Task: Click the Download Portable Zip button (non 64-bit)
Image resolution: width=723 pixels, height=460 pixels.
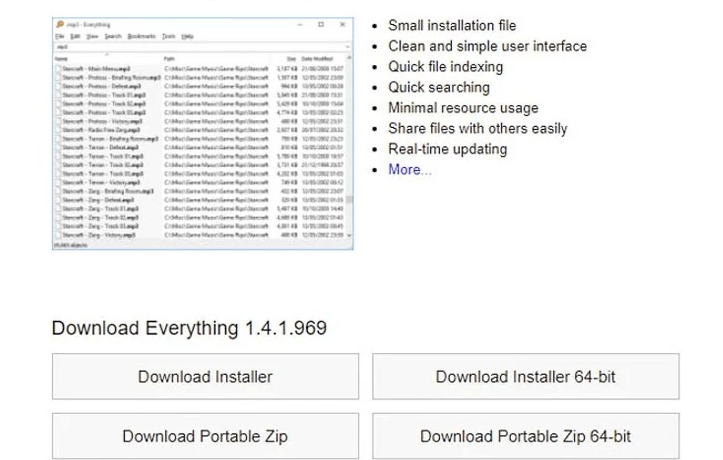Action: [x=205, y=436]
